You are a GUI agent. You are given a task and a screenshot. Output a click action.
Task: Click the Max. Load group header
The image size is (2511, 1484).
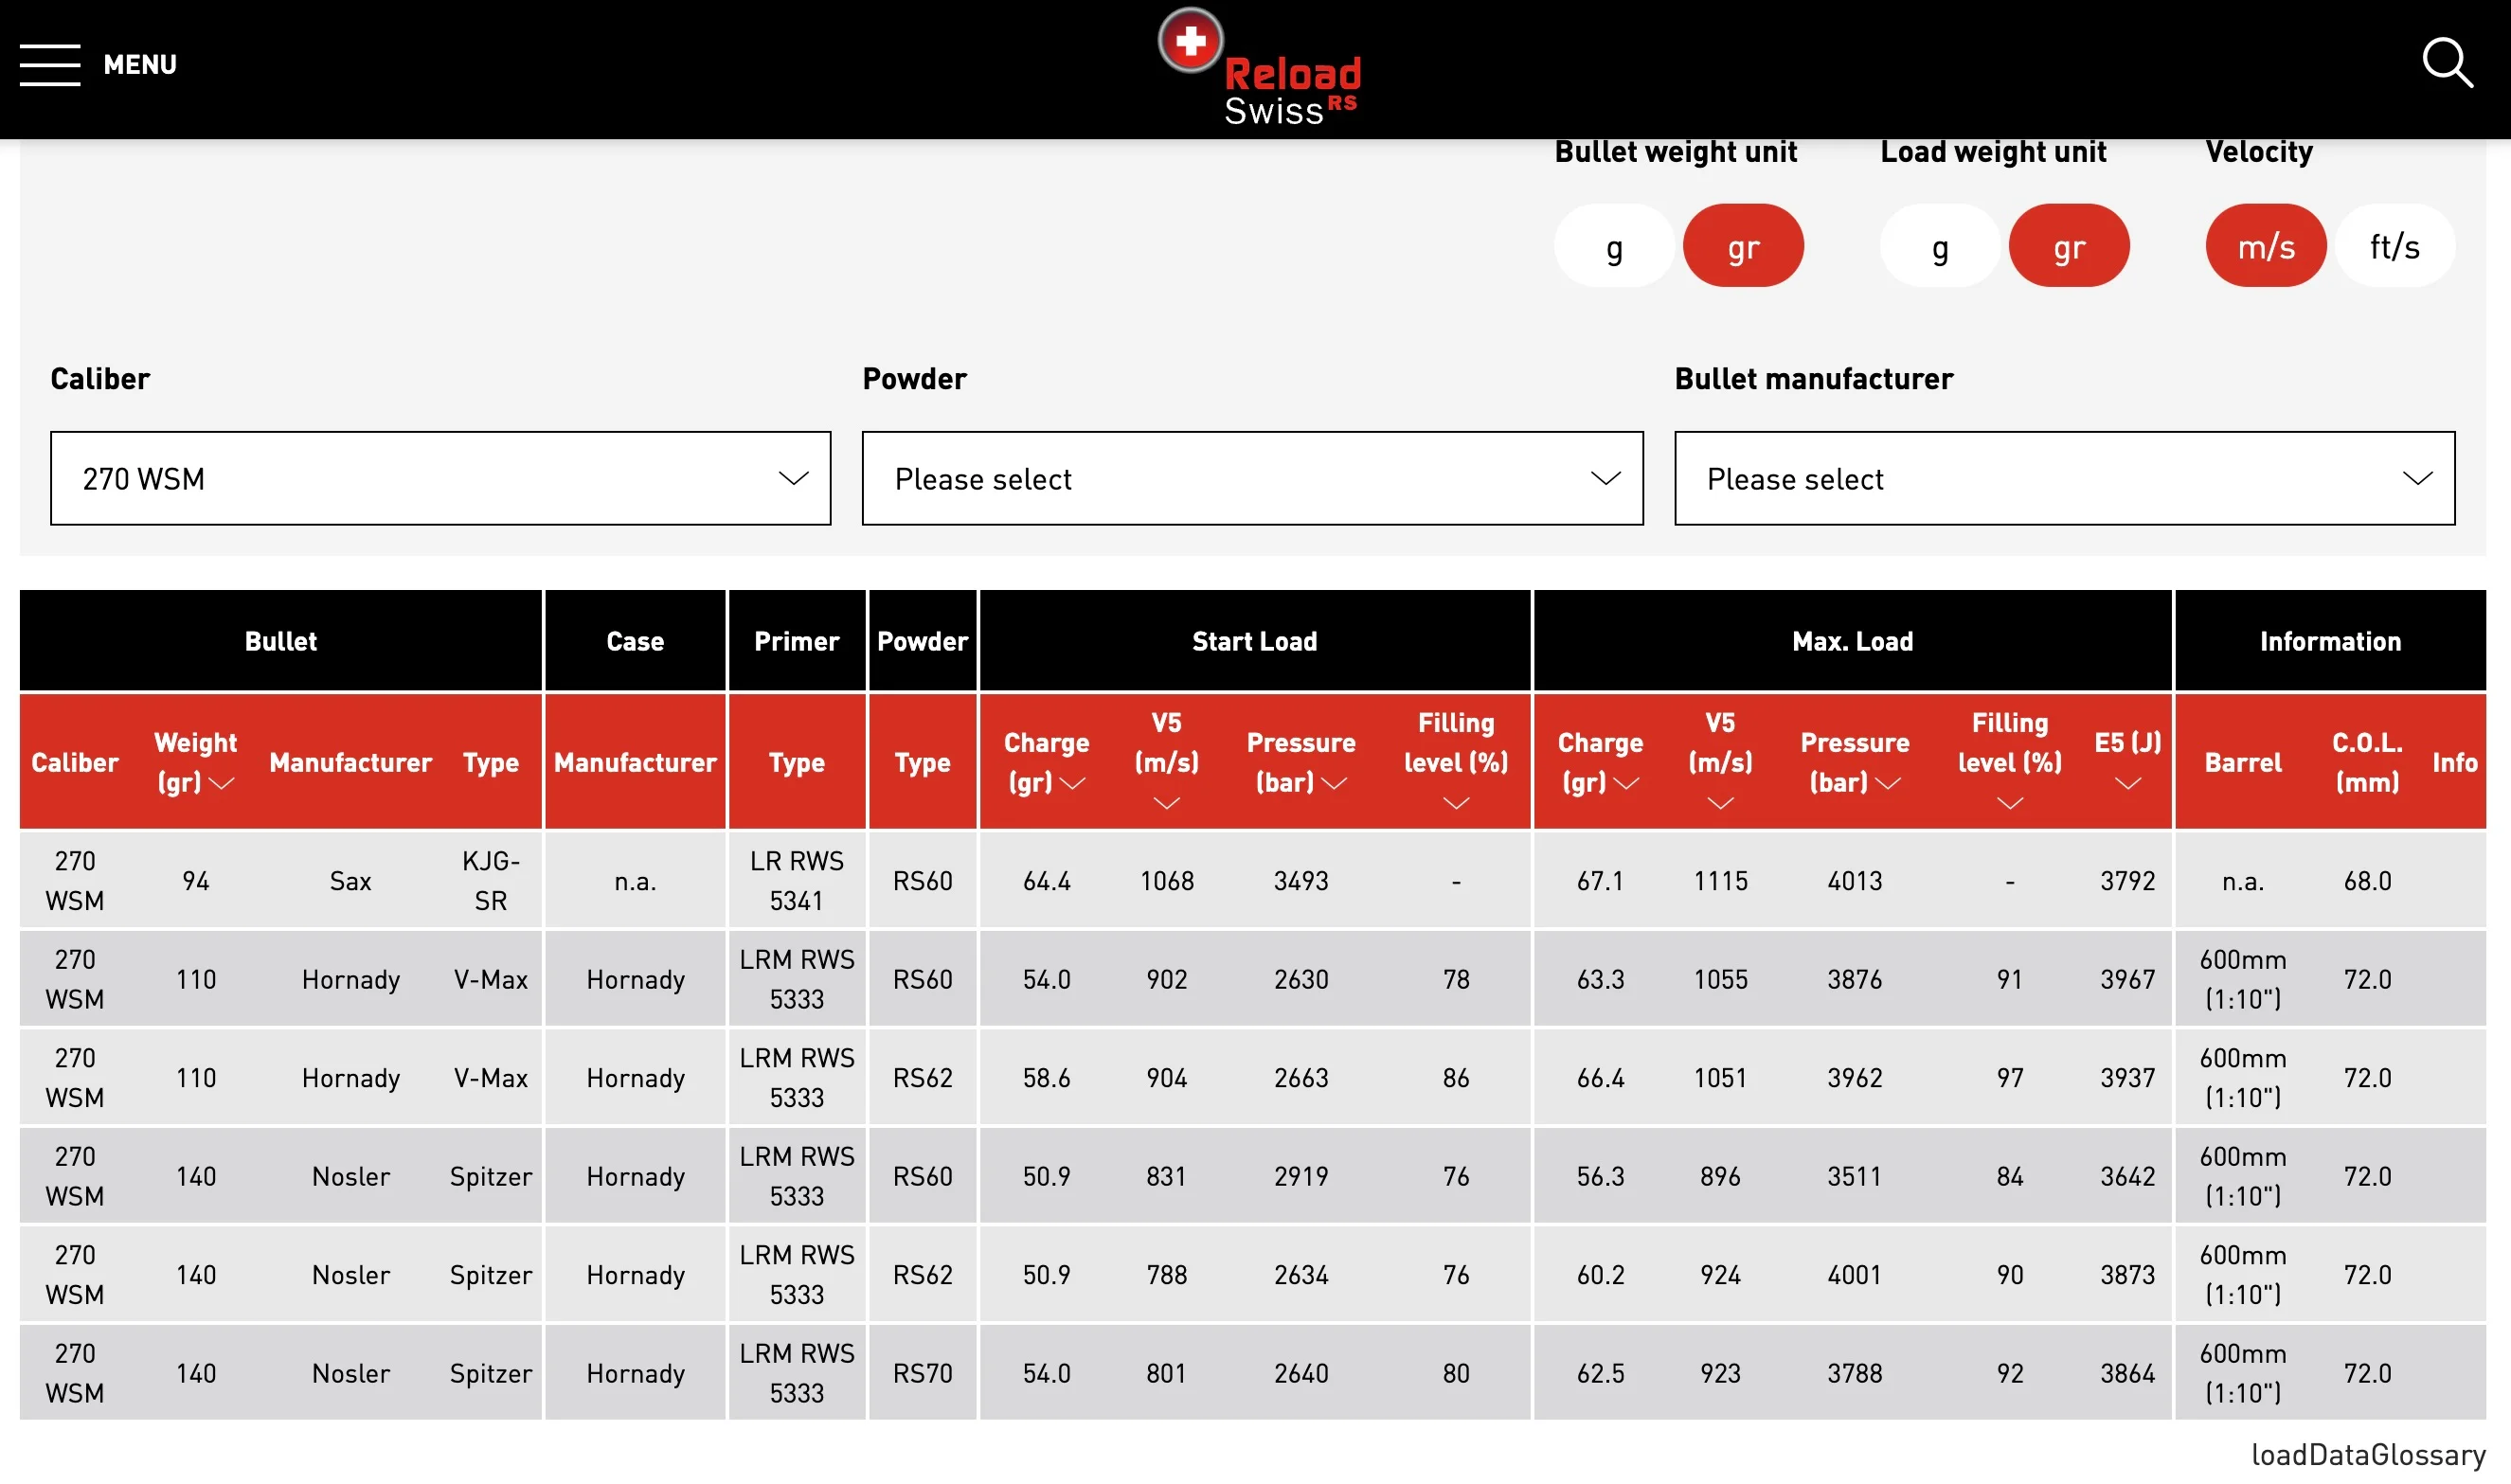pyautogui.click(x=1853, y=641)
